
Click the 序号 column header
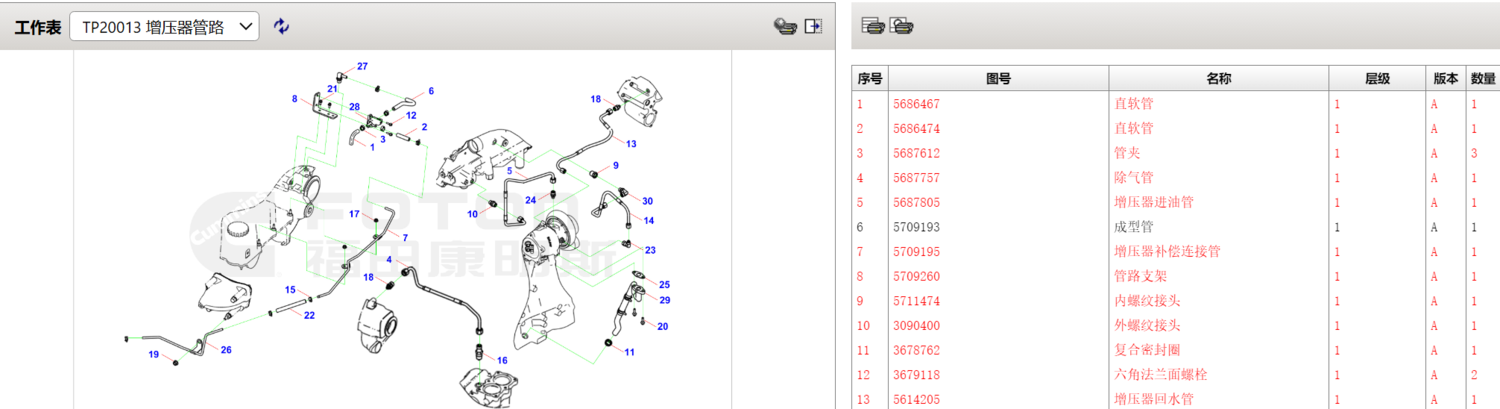pyautogui.click(x=870, y=79)
